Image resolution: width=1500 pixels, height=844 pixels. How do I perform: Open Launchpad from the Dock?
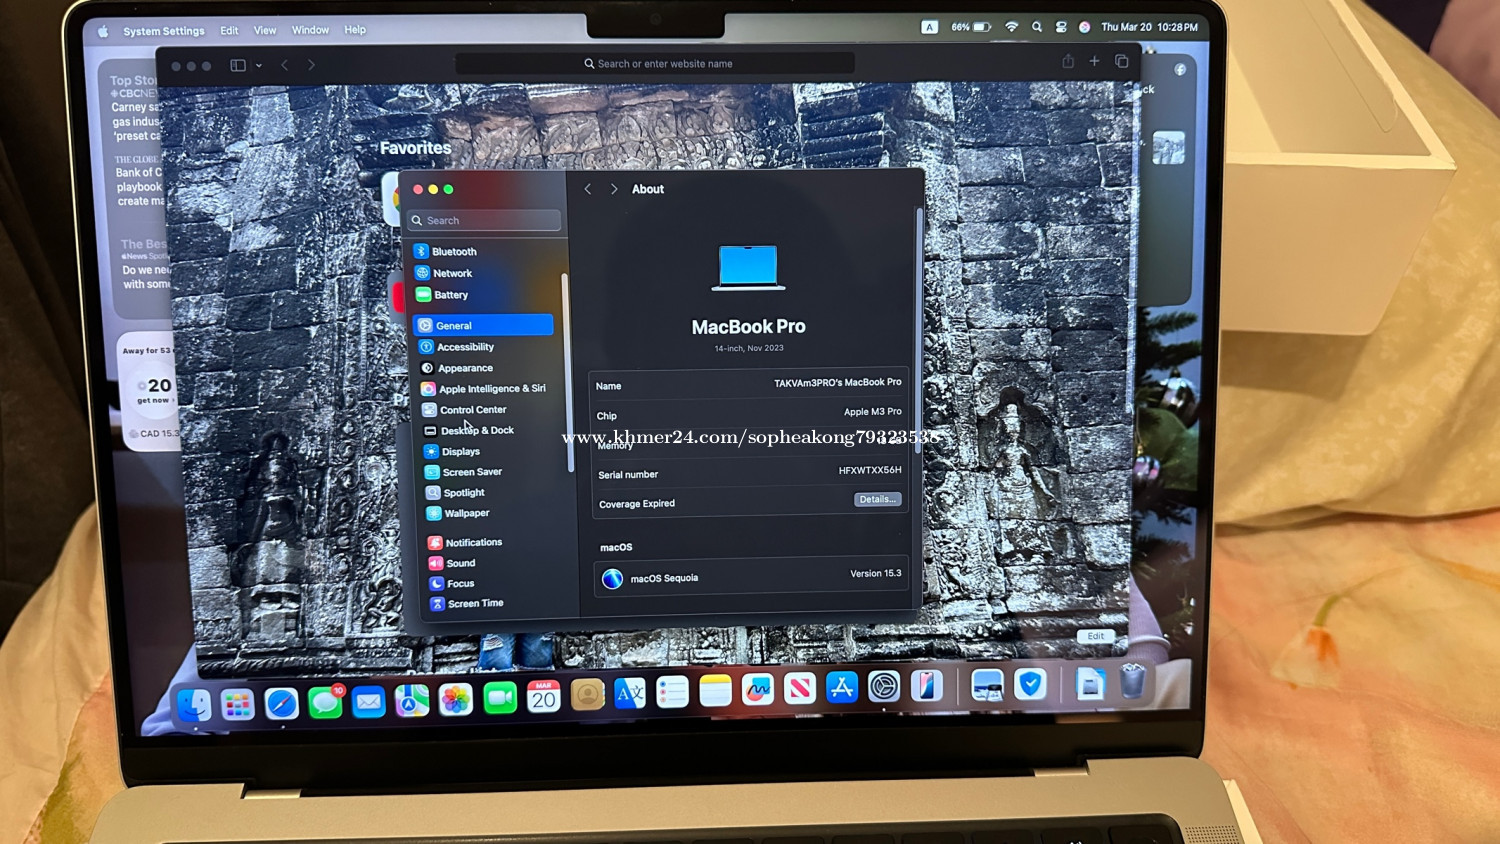238,705
